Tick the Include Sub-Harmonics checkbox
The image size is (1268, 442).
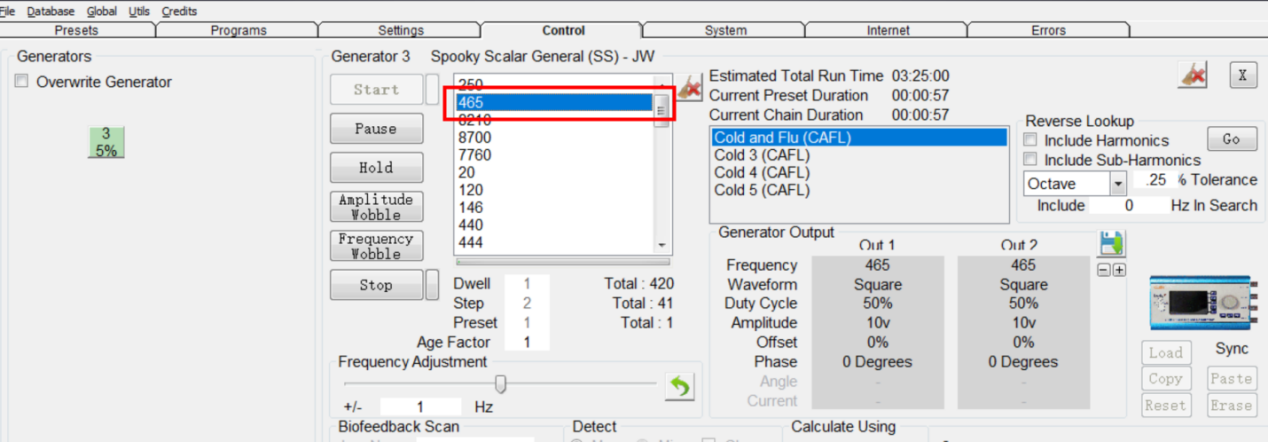(x=1032, y=160)
